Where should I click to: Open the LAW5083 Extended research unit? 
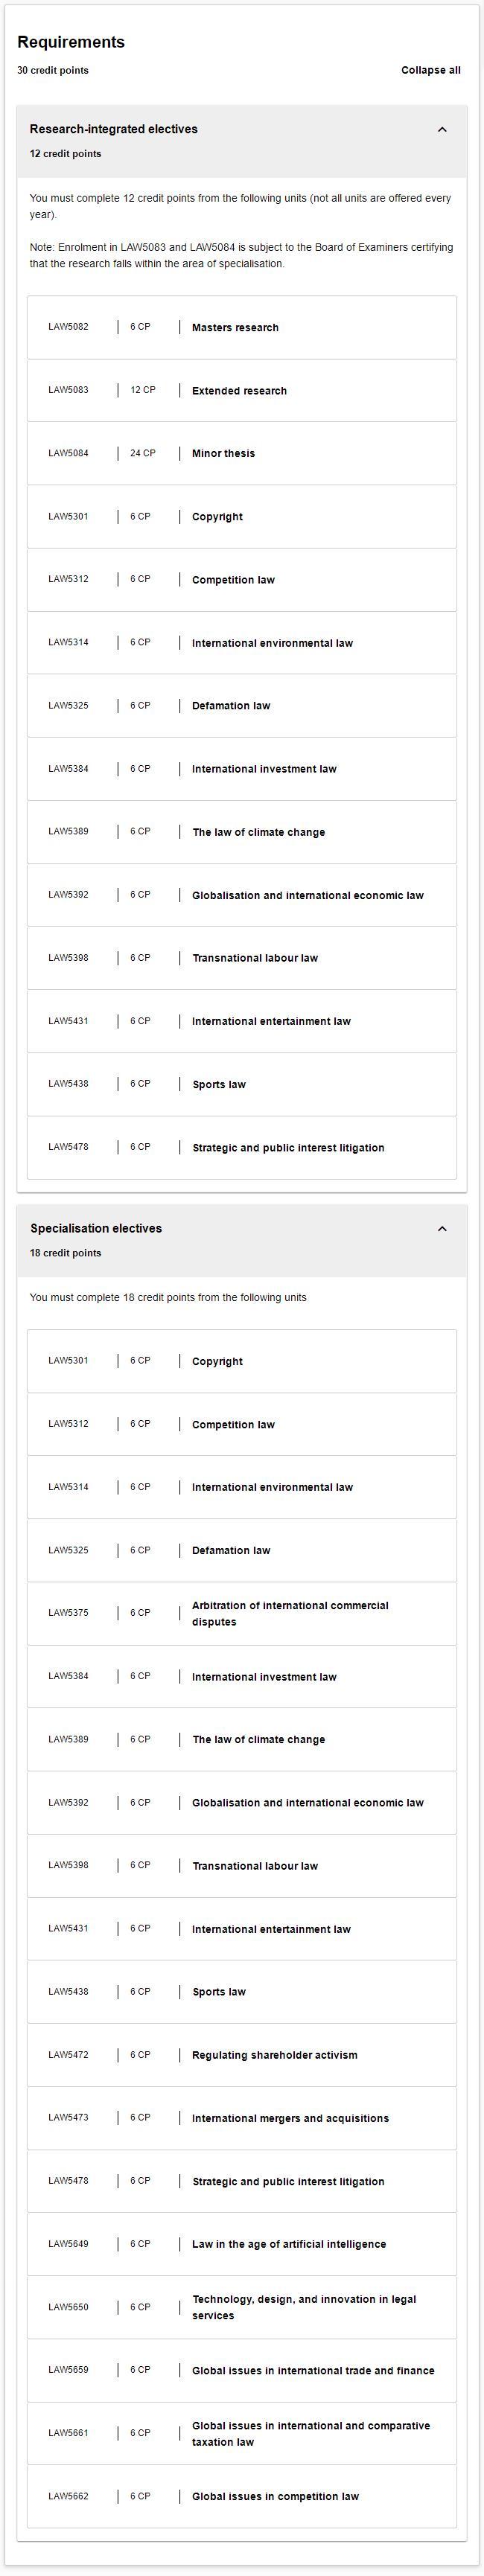[242, 390]
